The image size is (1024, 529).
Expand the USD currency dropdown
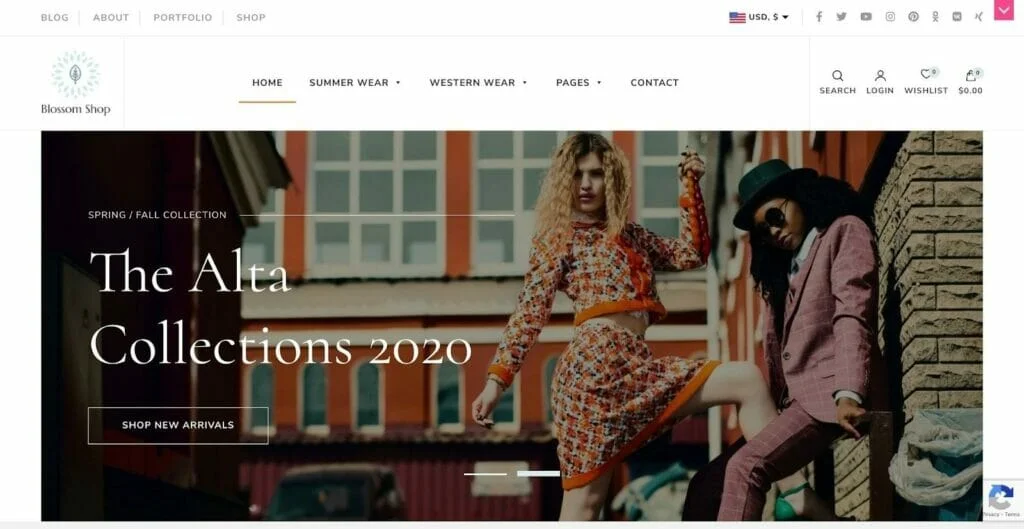(x=759, y=17)
